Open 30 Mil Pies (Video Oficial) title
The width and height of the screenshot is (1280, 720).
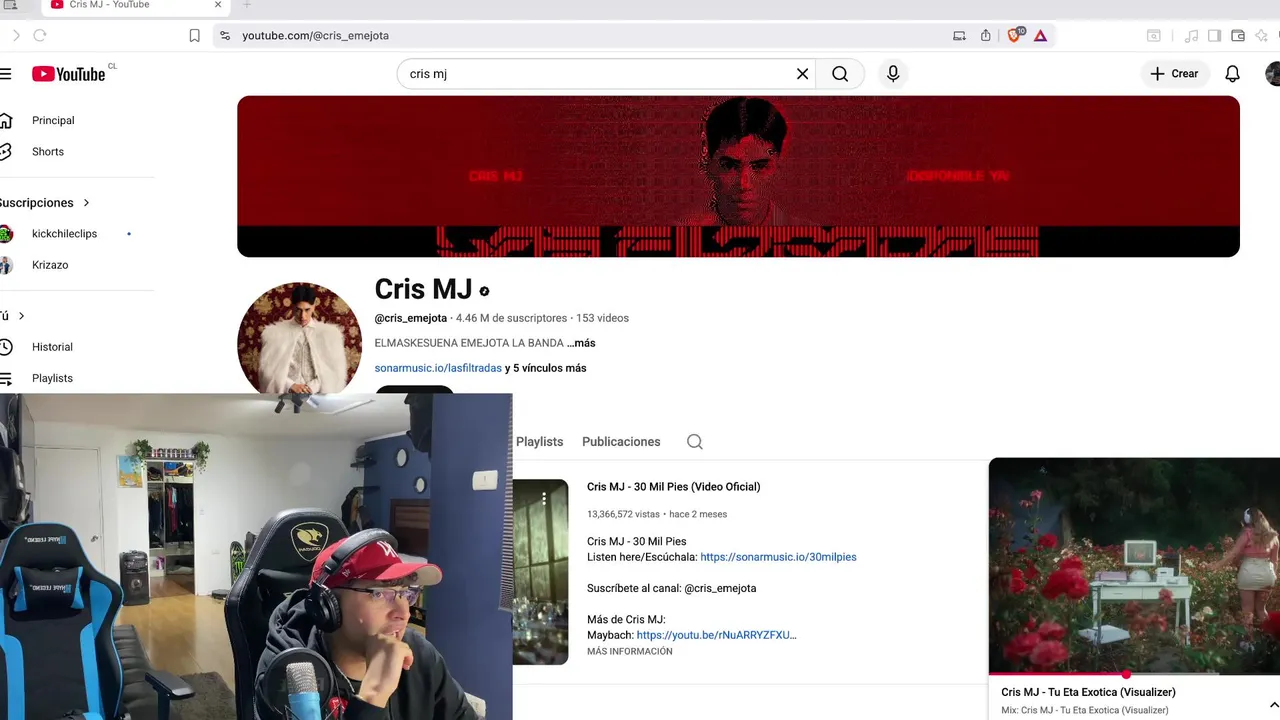pyautogui.click(x=673, y=487)
